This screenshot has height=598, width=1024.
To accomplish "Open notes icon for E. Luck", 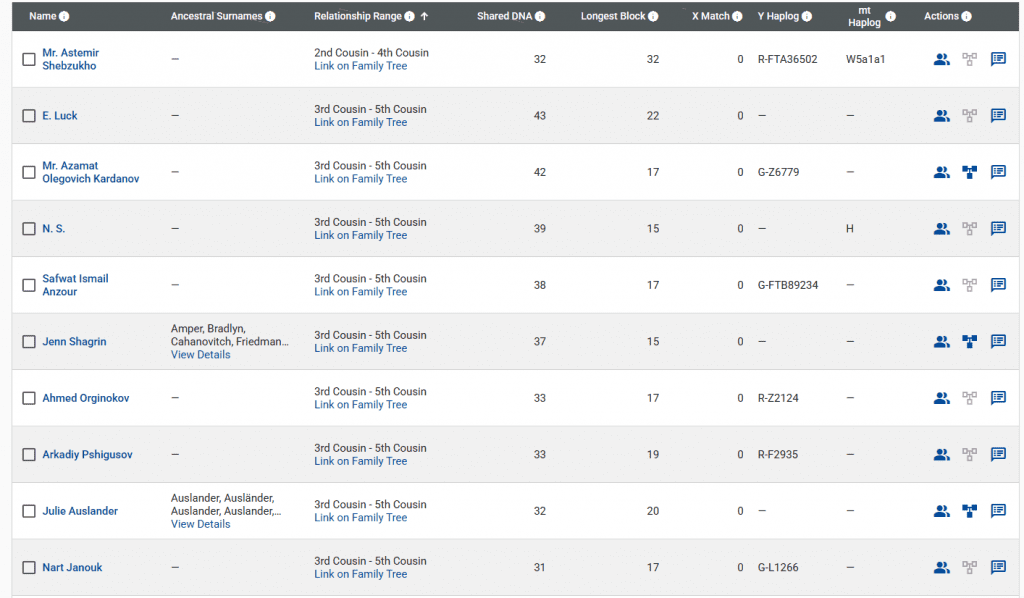I will coord(998,116).
